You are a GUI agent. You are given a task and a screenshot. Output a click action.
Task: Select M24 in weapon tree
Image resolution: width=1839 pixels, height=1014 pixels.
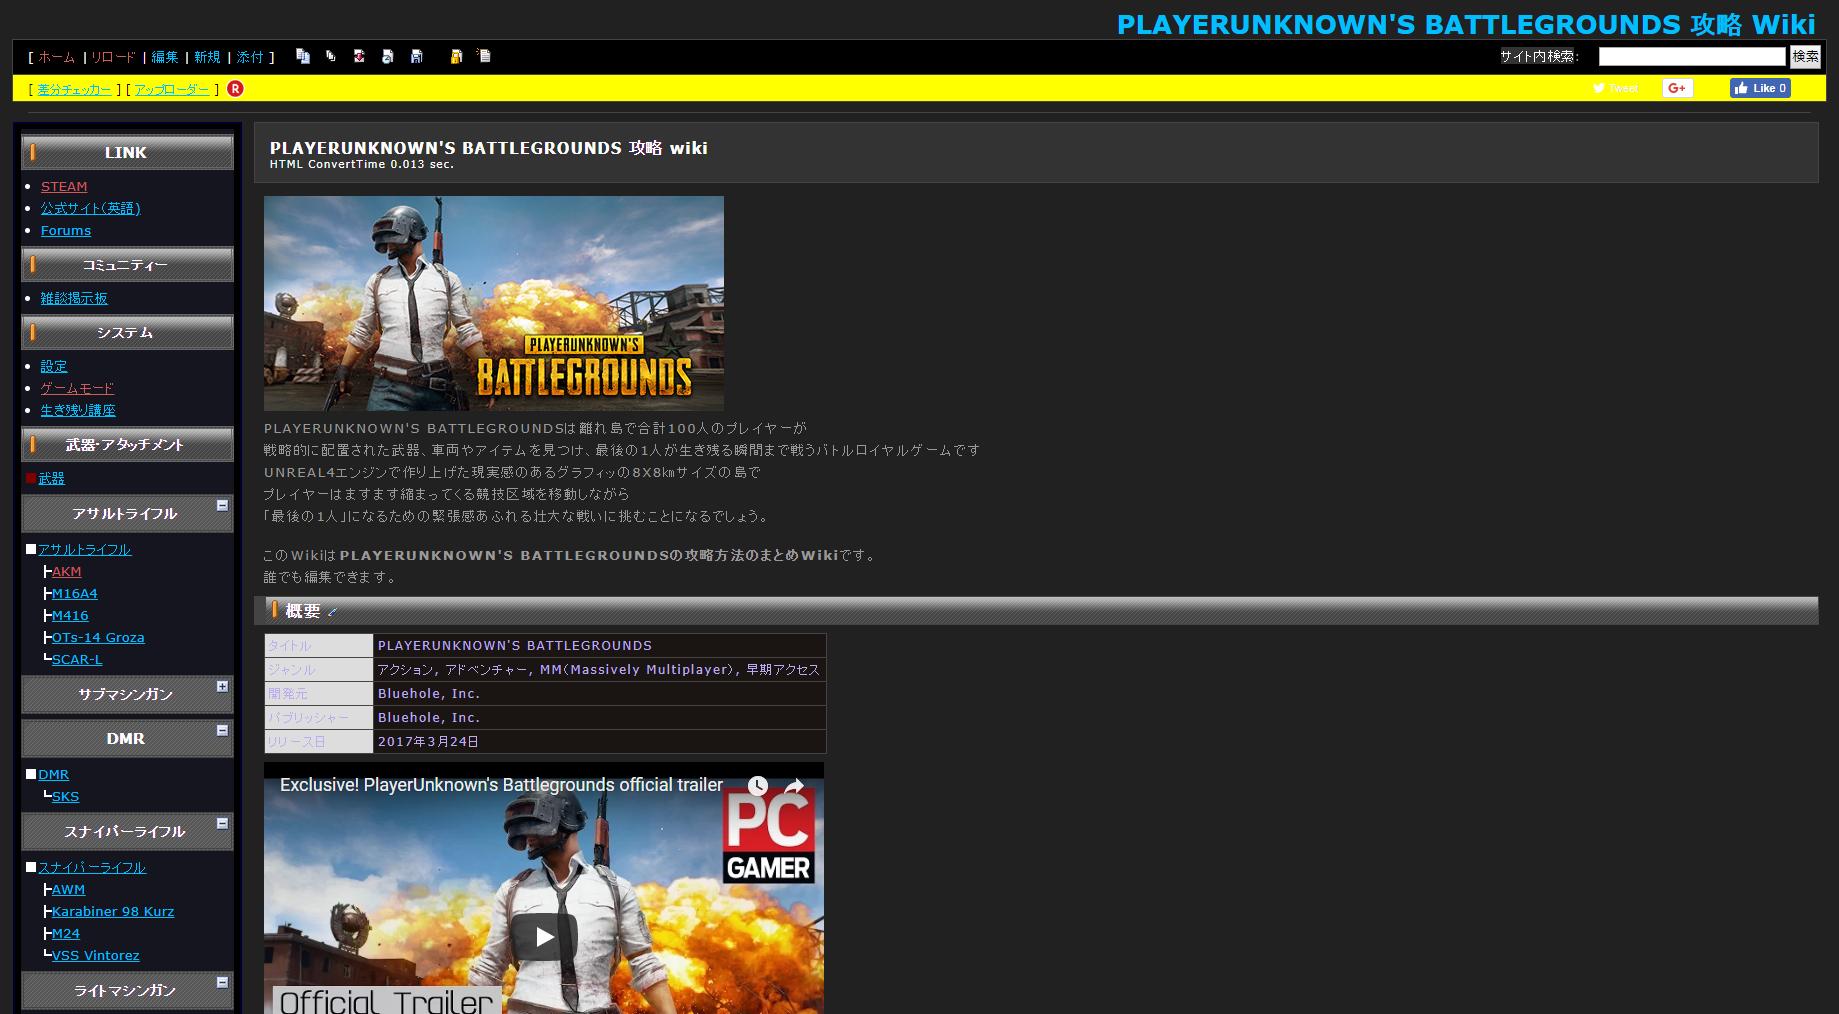point(66,934)
